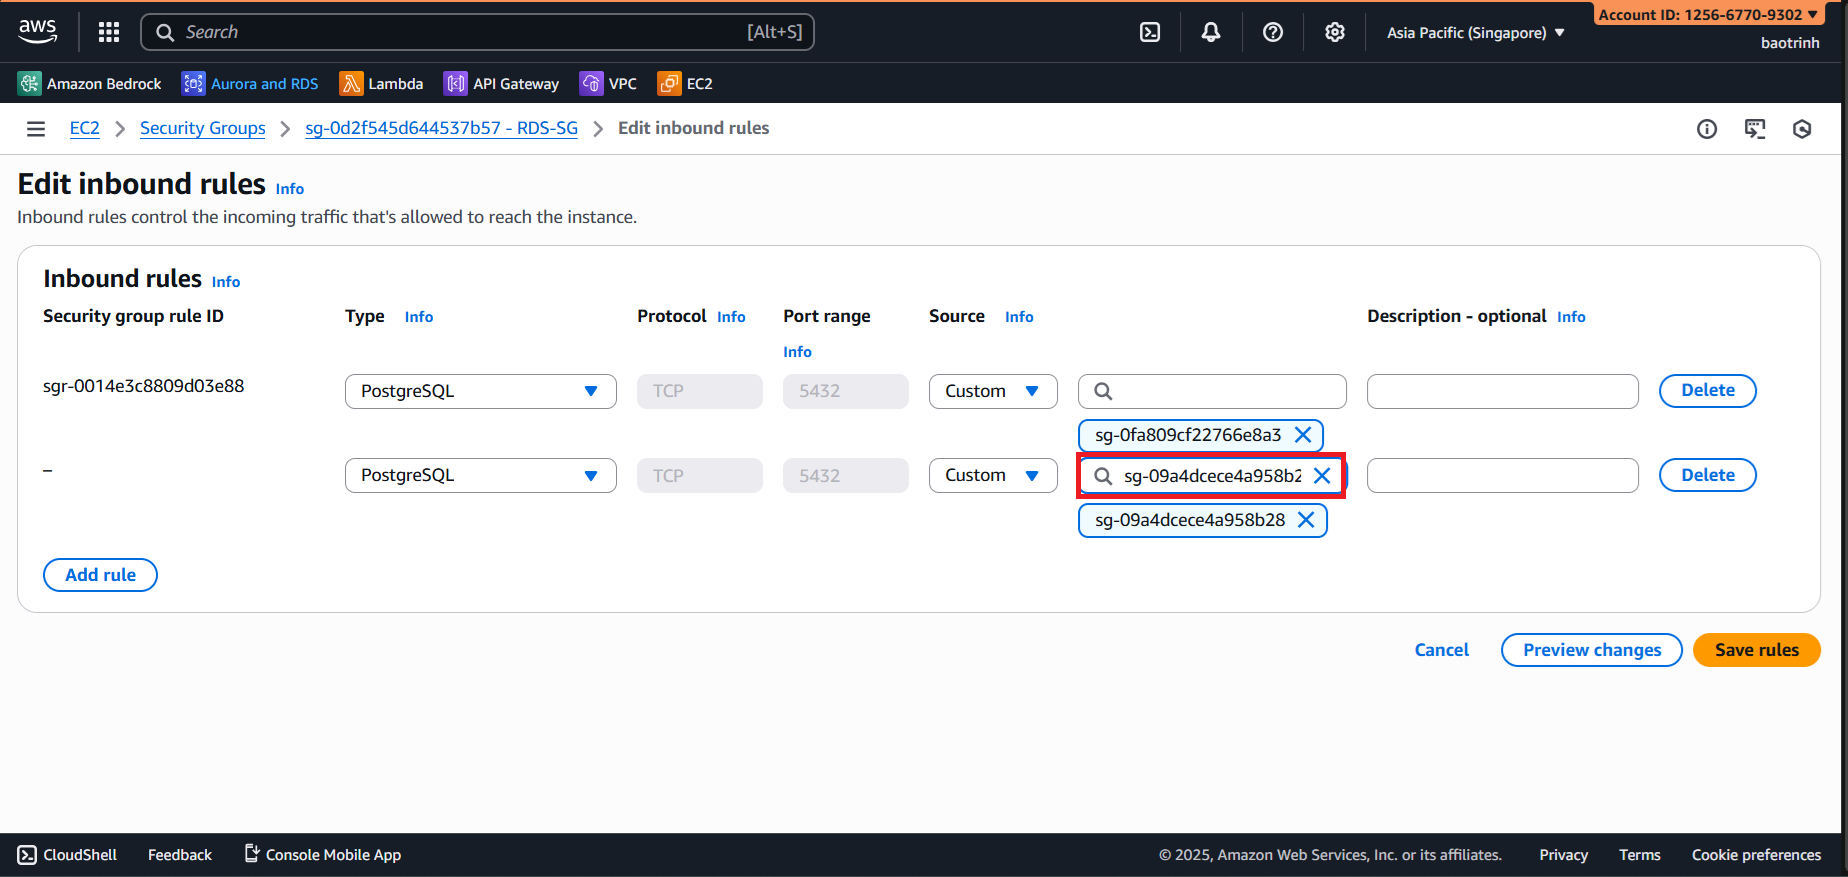The height and width of the screenshot is (877, 1848).
Task: Click Save rules
Action: [1756, 650]
